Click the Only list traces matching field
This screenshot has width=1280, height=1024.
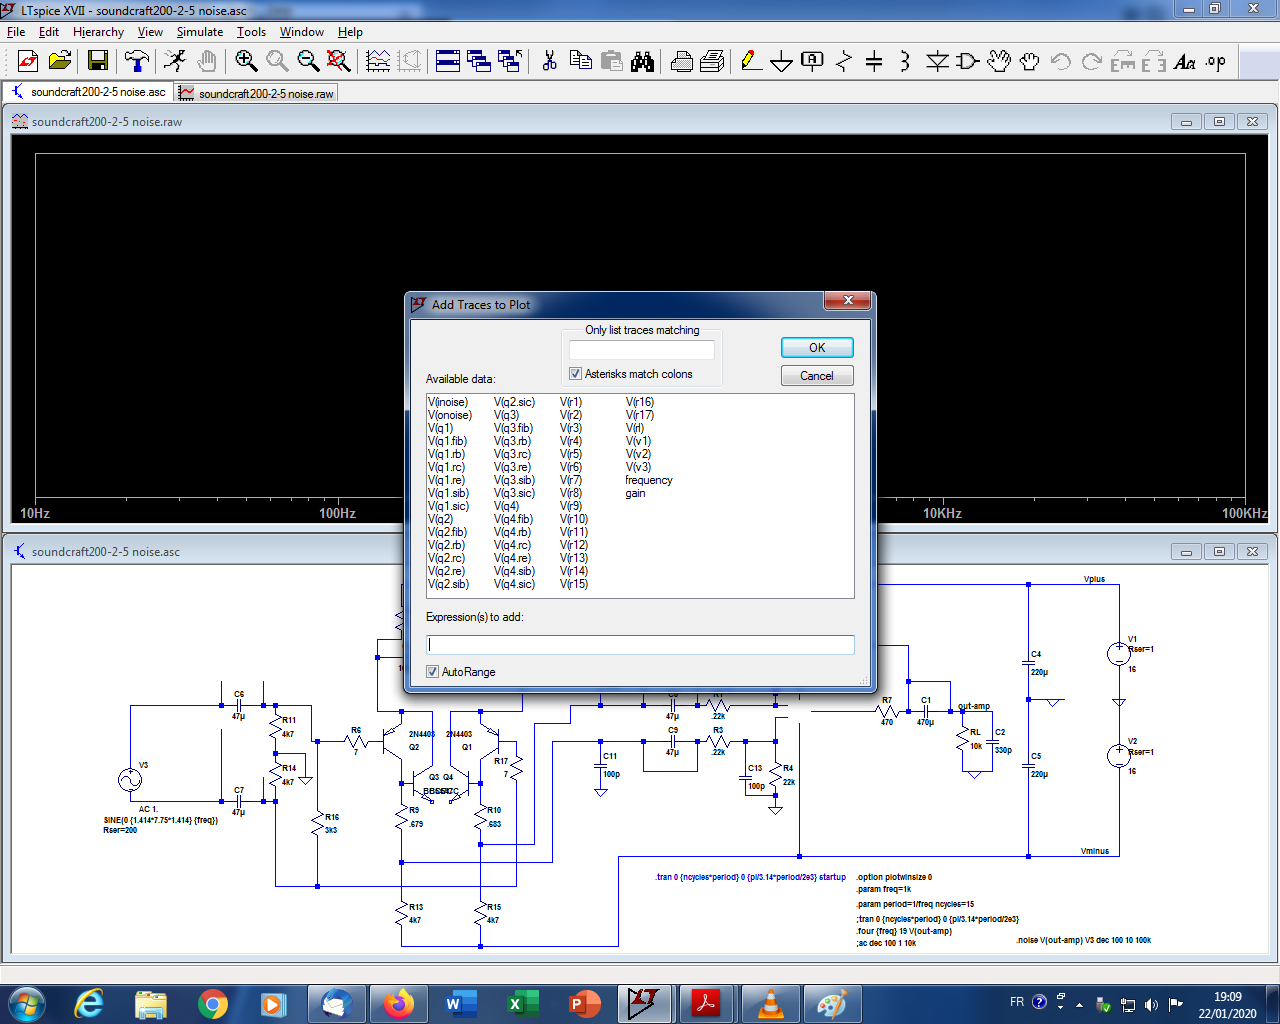[642, 350]
